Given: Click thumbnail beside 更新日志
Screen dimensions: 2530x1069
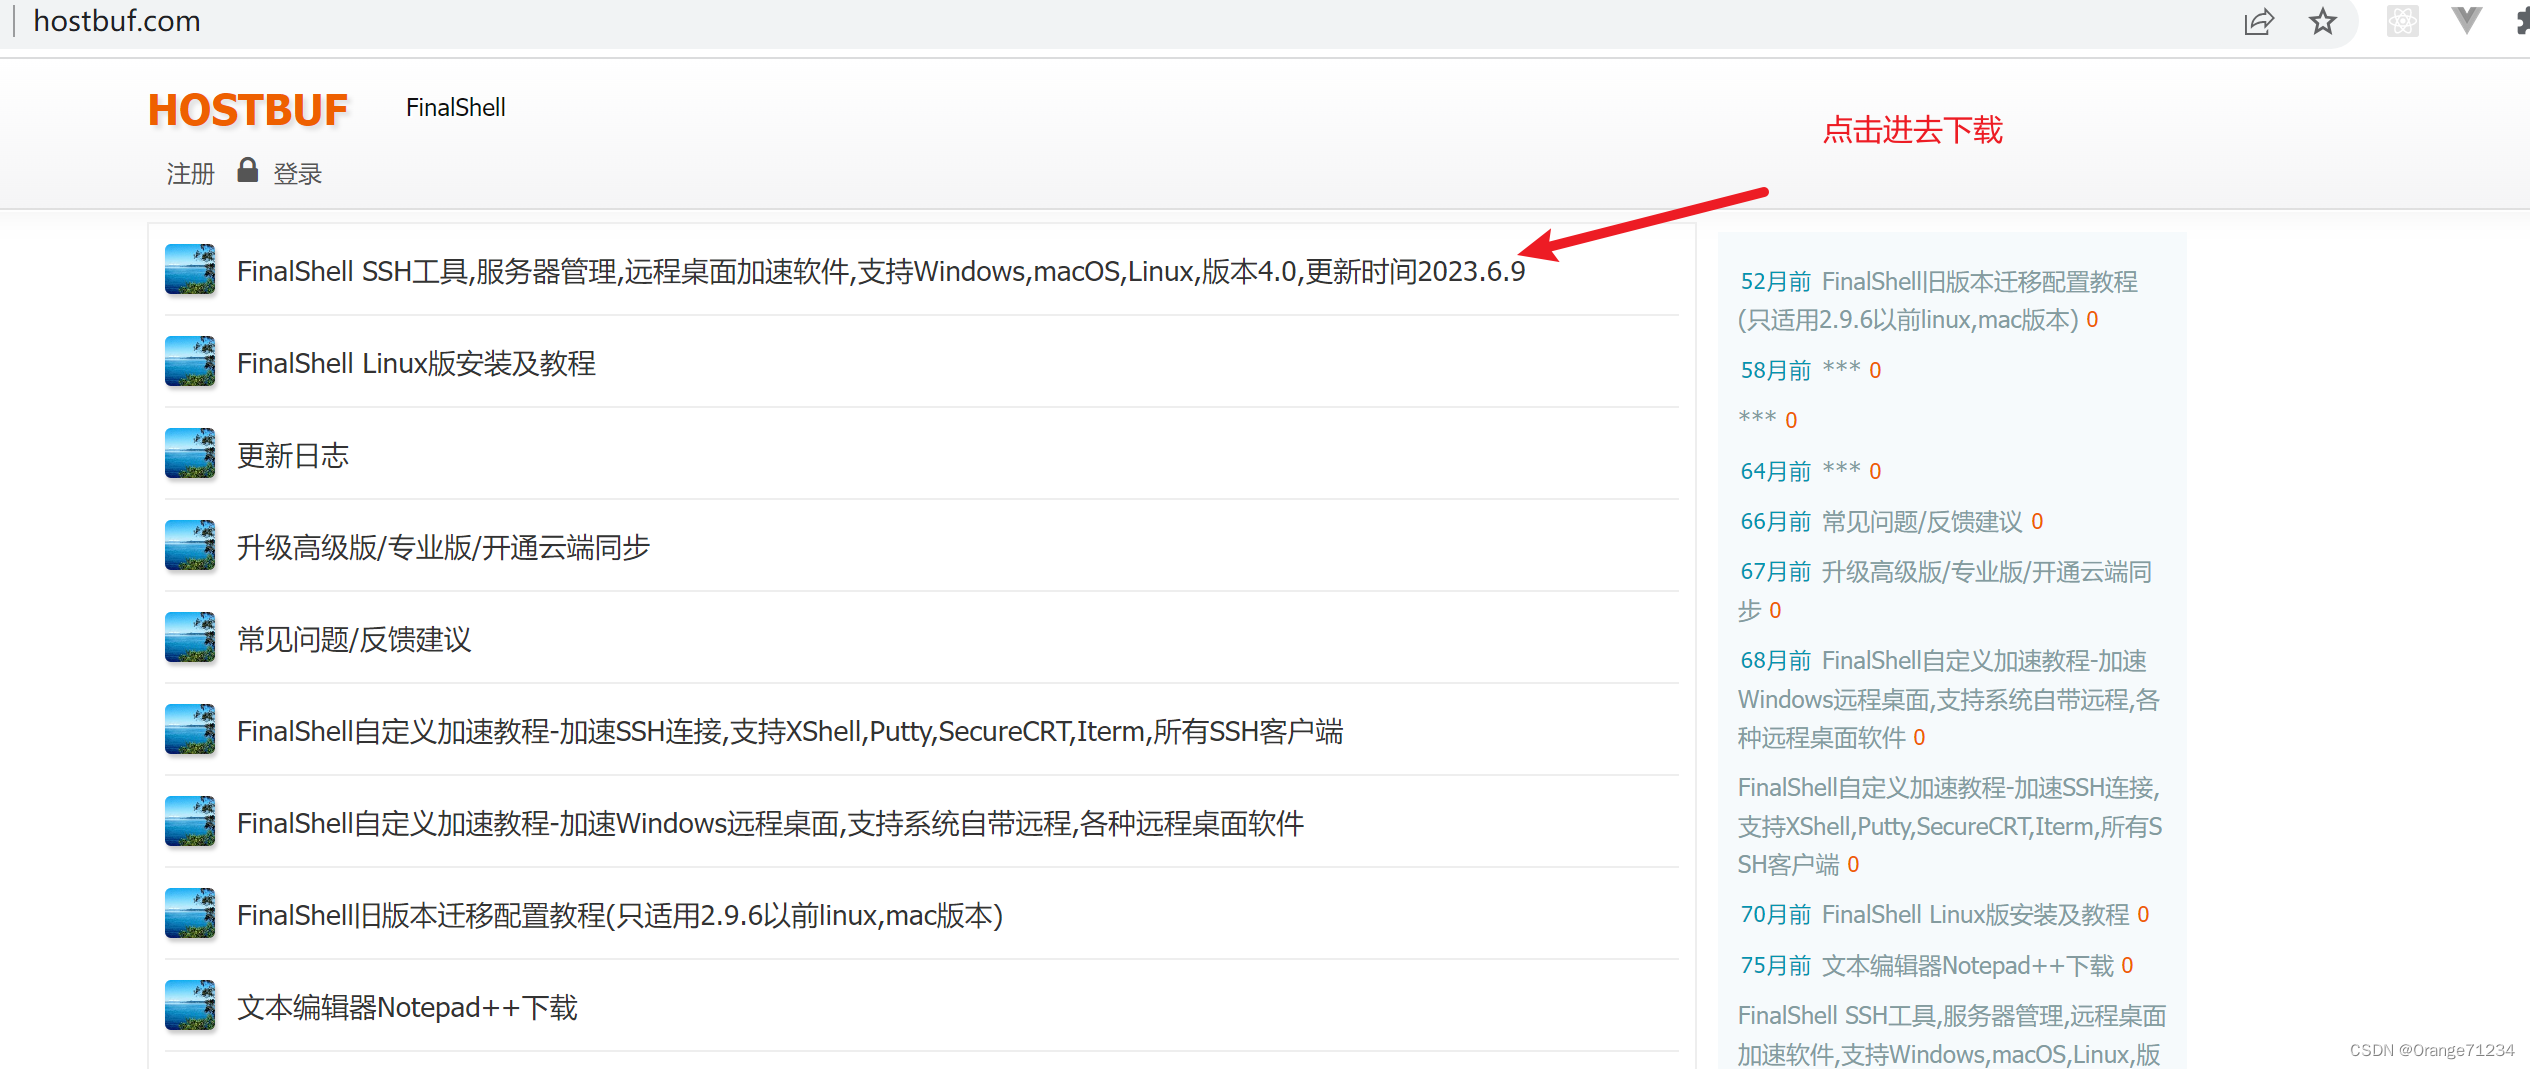Looking at the screenshot, I should point(190,453).
